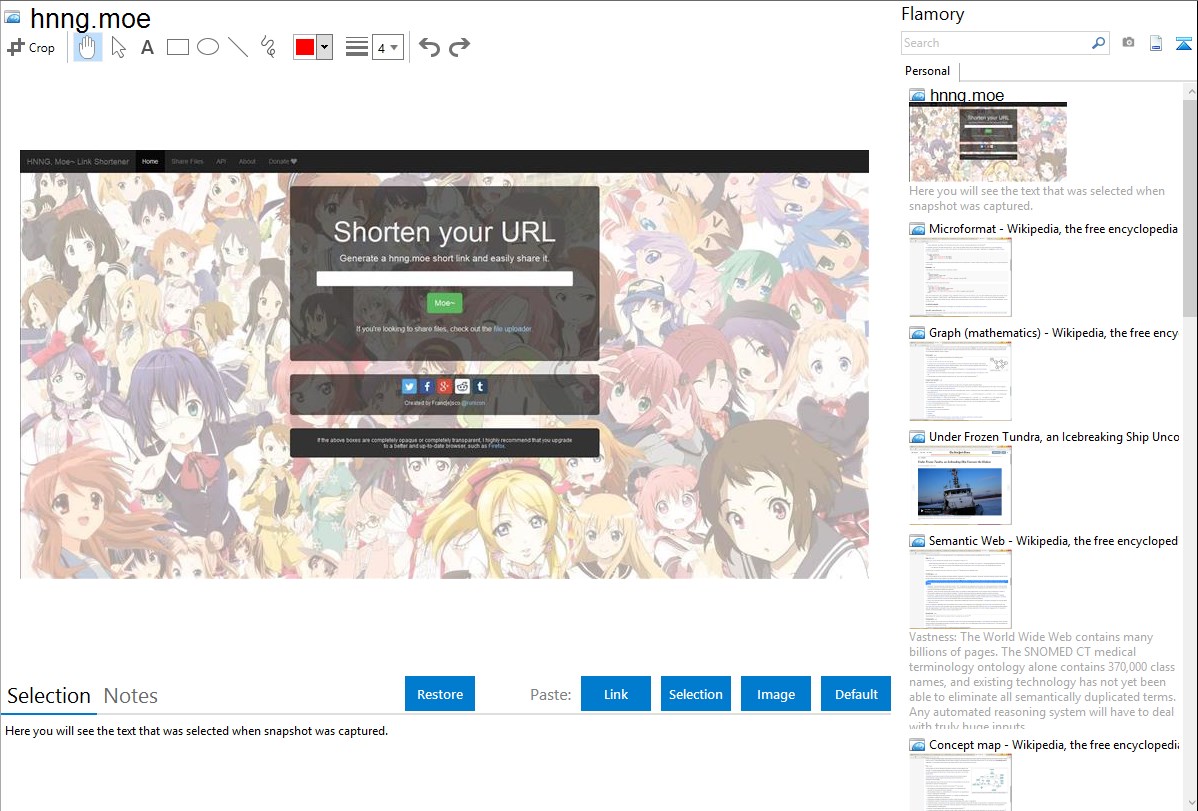Click the Facebook icon in the preview

(x=426, y=387)
